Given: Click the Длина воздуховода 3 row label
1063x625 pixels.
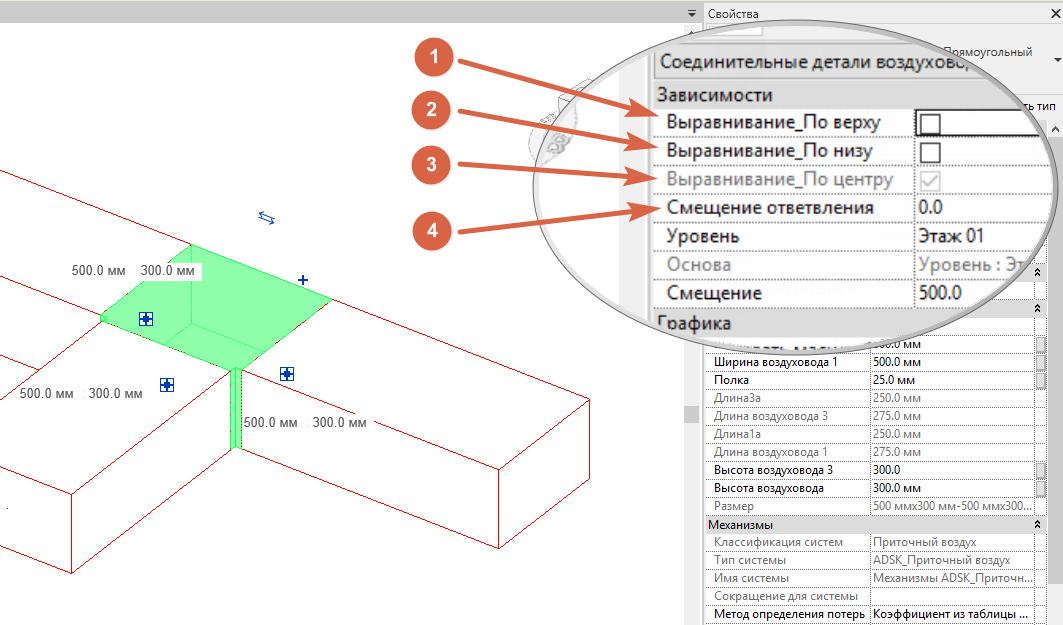Looking at the screenshot, I should point(771,416).
